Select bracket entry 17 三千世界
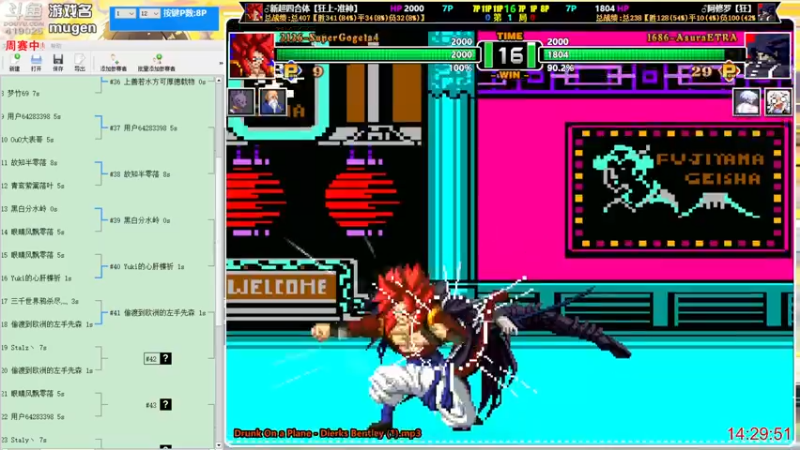Viewport: 800px width, 450px height. point(40,301)
